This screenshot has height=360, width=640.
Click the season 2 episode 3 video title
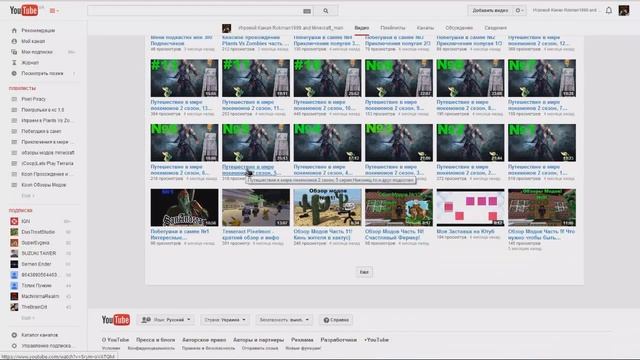pos(394,170)
